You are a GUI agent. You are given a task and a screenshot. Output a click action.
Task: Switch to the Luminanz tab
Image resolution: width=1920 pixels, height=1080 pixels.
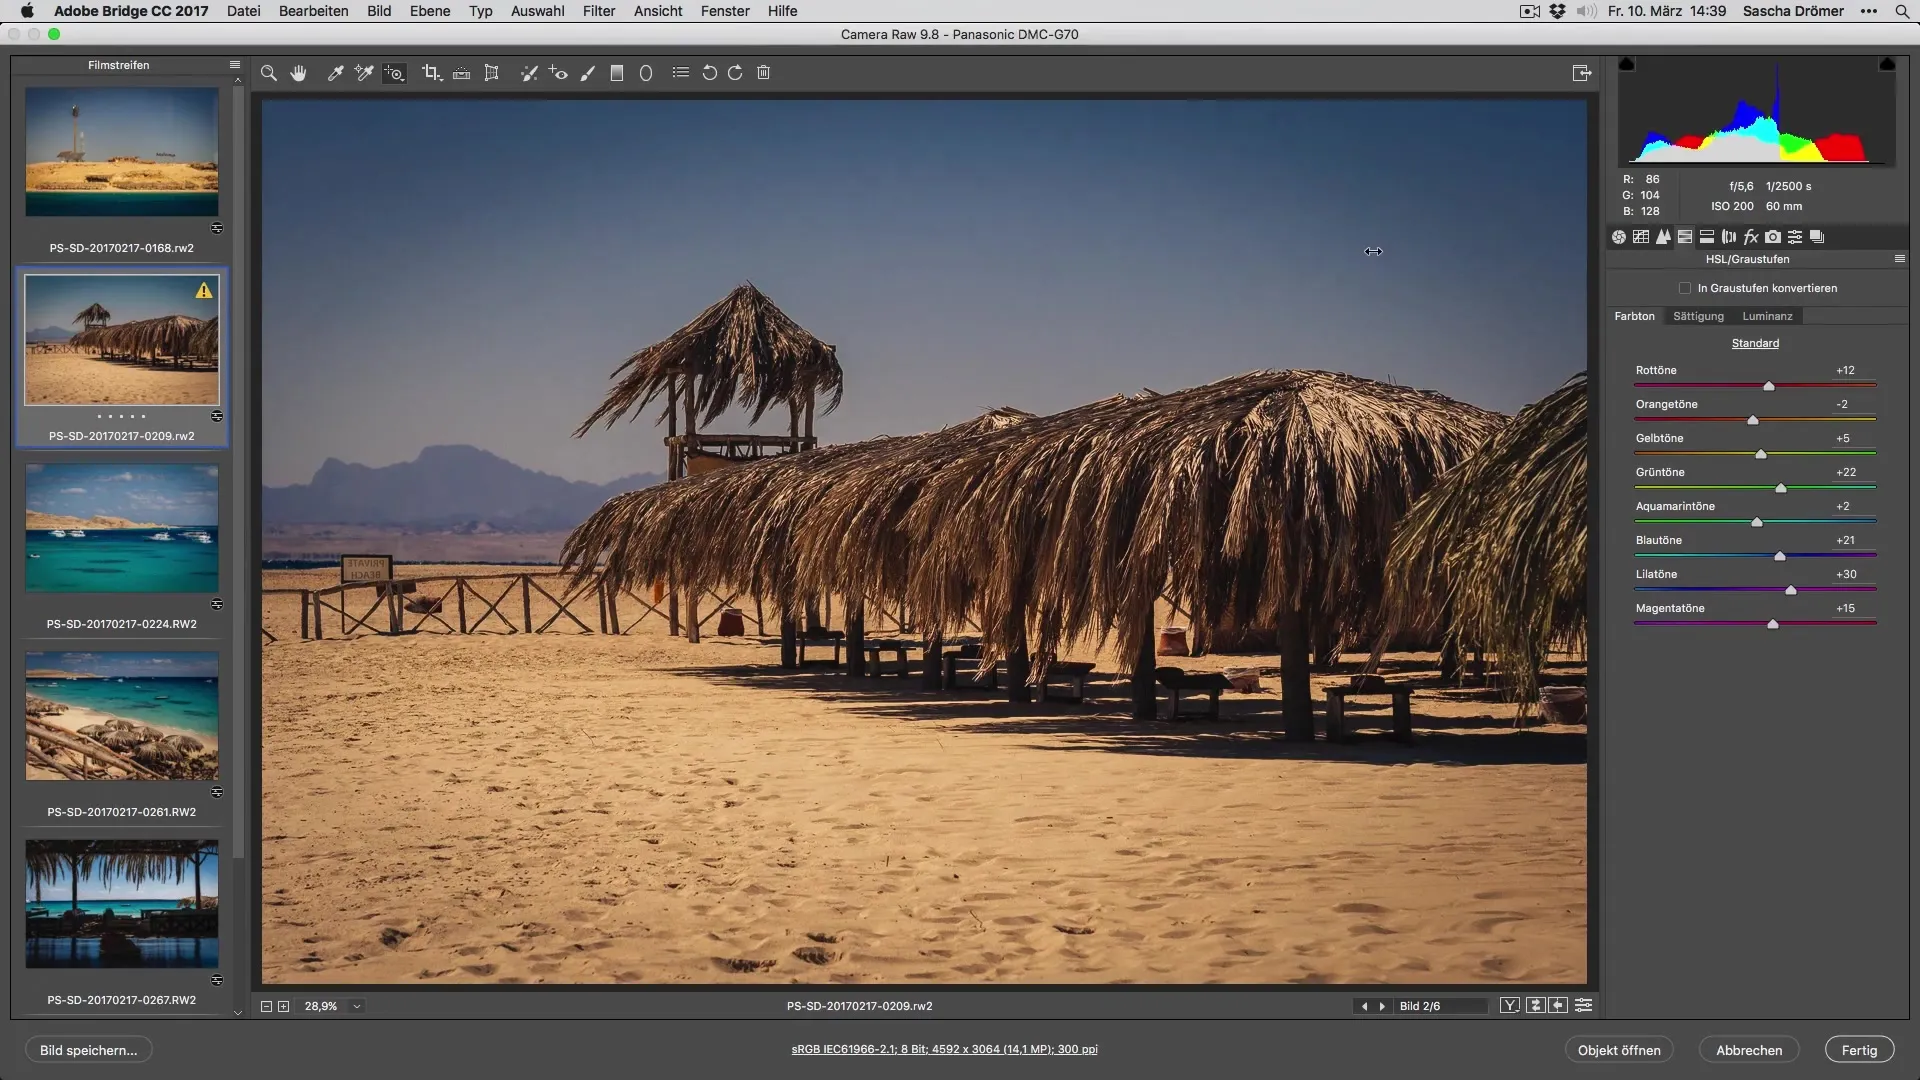1767,316
